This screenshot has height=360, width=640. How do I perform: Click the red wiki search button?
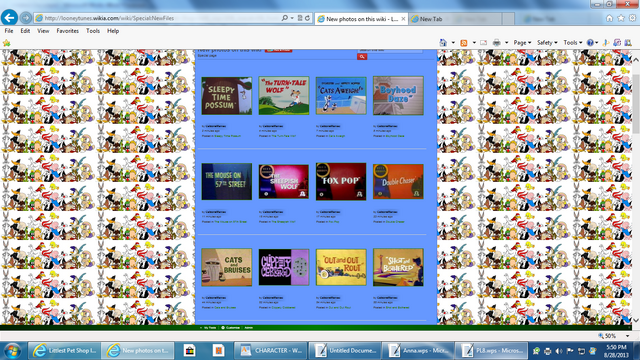[x=362, y=57]
